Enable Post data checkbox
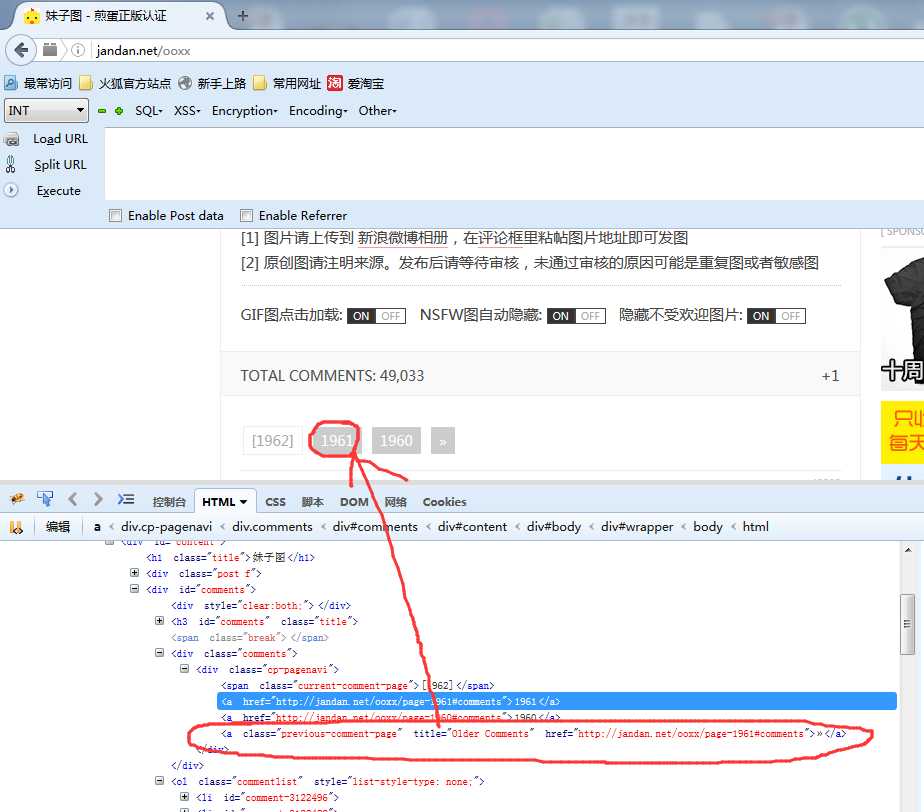 point(115,215)
